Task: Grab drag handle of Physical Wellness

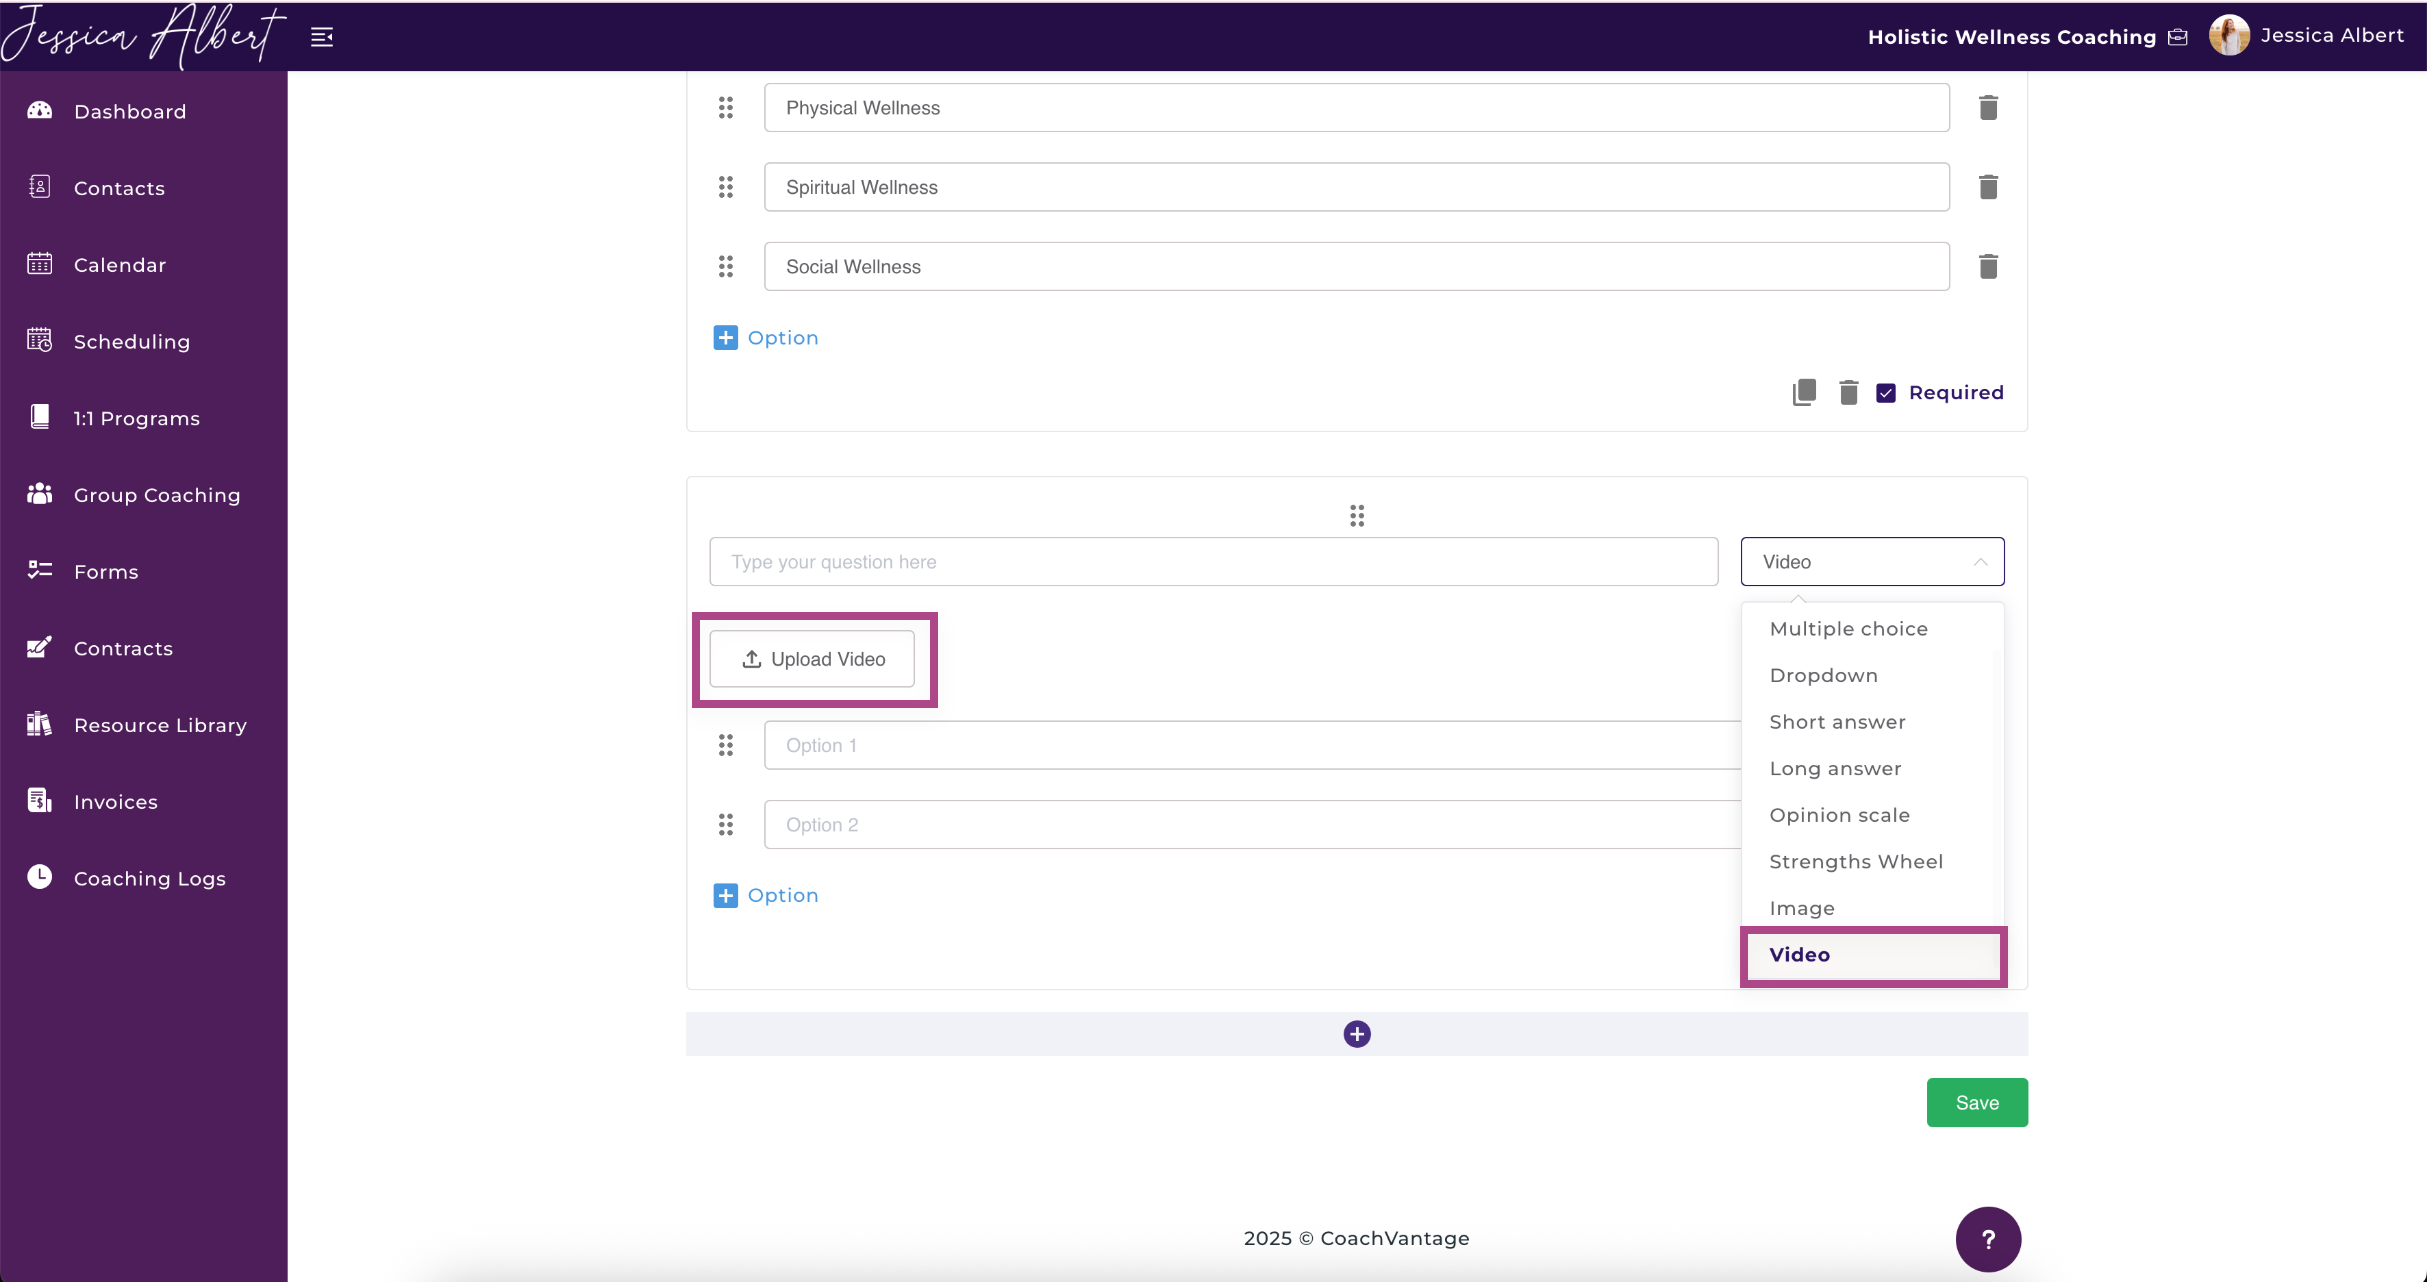Action: click(726, 107)
